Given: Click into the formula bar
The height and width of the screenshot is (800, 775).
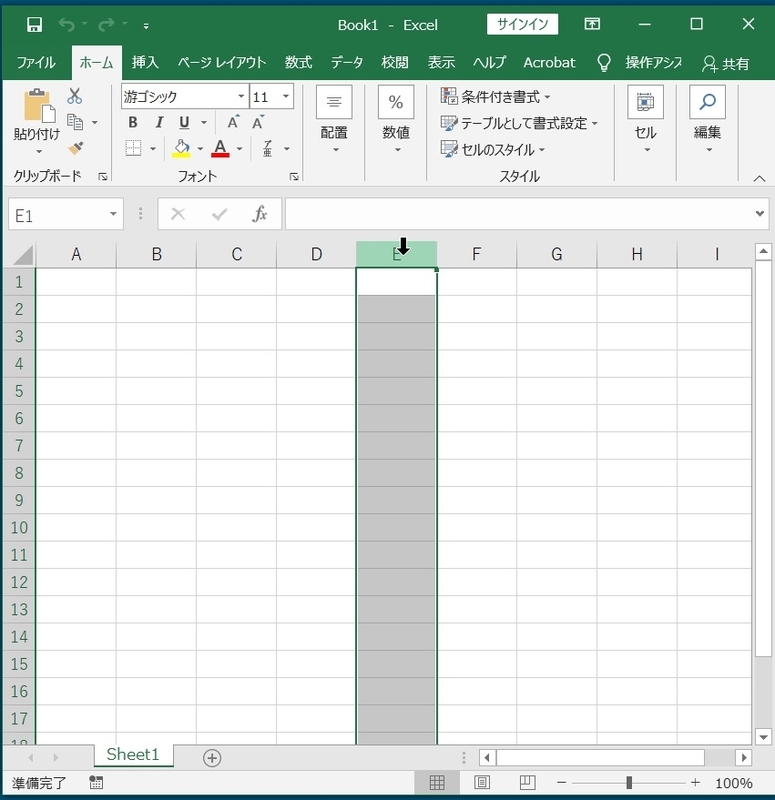Looking at the screenshot, I should click(x=518, y=214).
